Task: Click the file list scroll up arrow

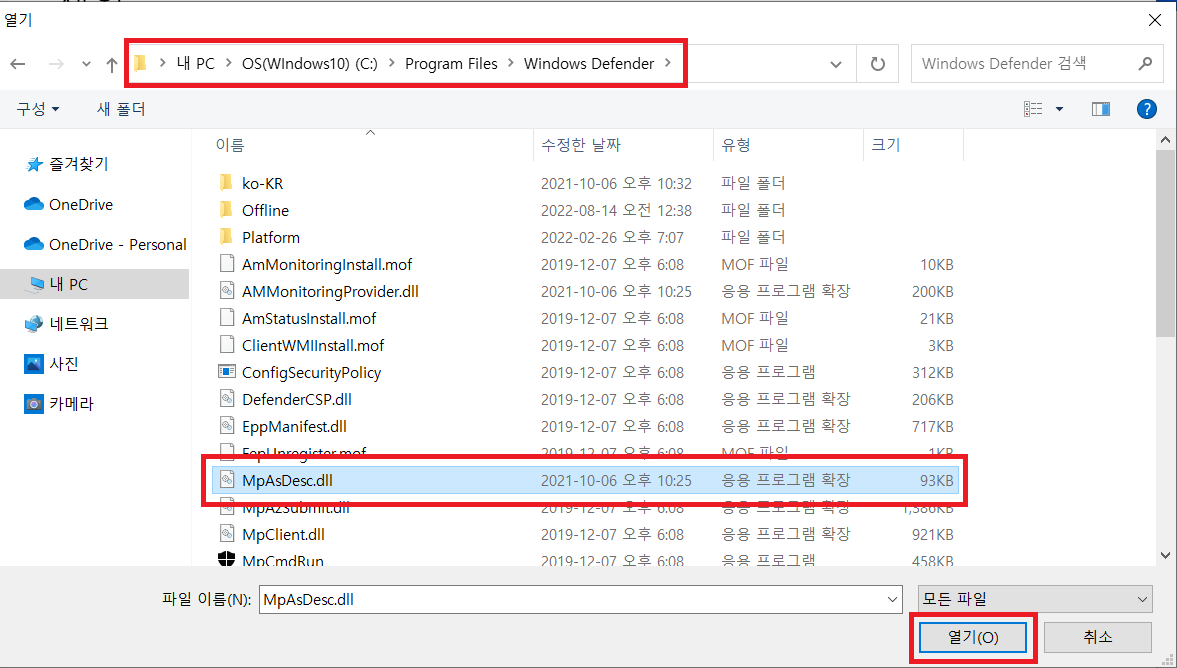Action: point(1165,140)
